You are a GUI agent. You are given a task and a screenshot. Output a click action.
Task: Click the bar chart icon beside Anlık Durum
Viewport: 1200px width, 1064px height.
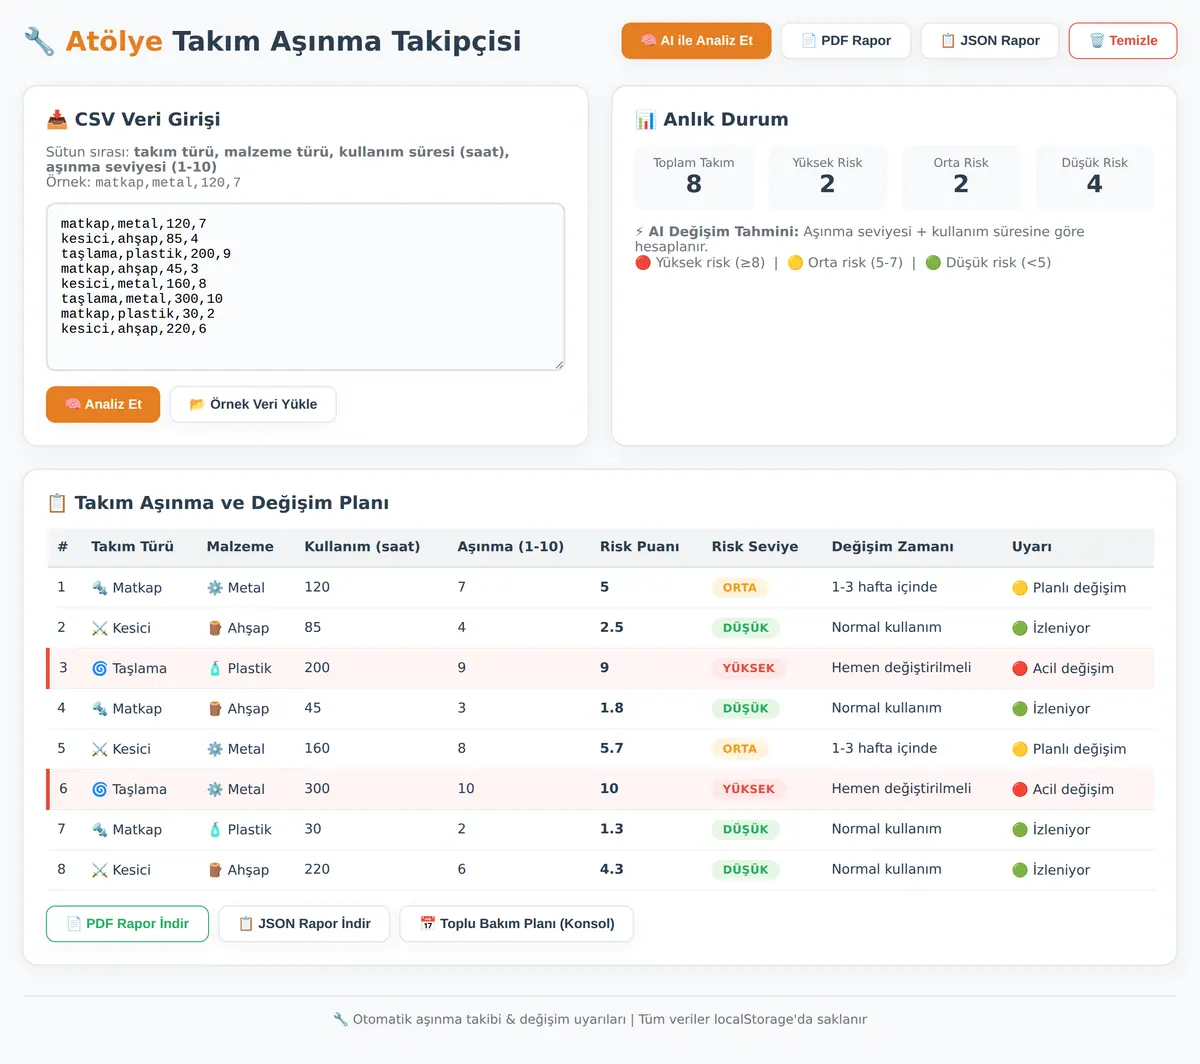[645, 120]
